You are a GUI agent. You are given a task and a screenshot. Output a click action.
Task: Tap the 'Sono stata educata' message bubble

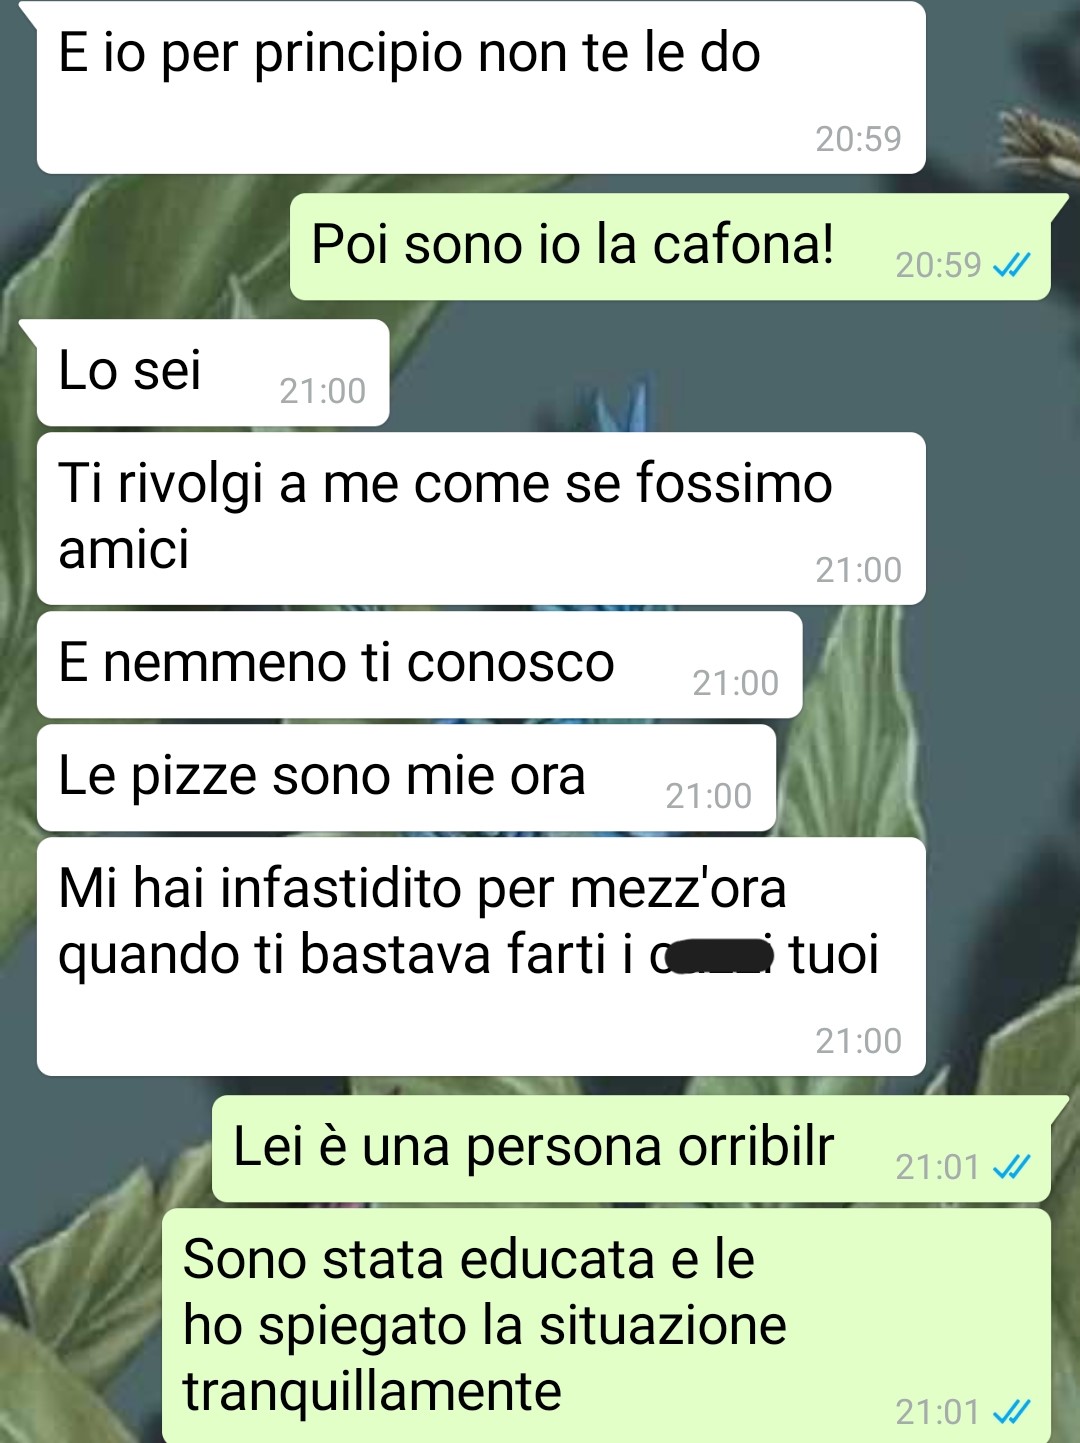[x=606, y=1325]
